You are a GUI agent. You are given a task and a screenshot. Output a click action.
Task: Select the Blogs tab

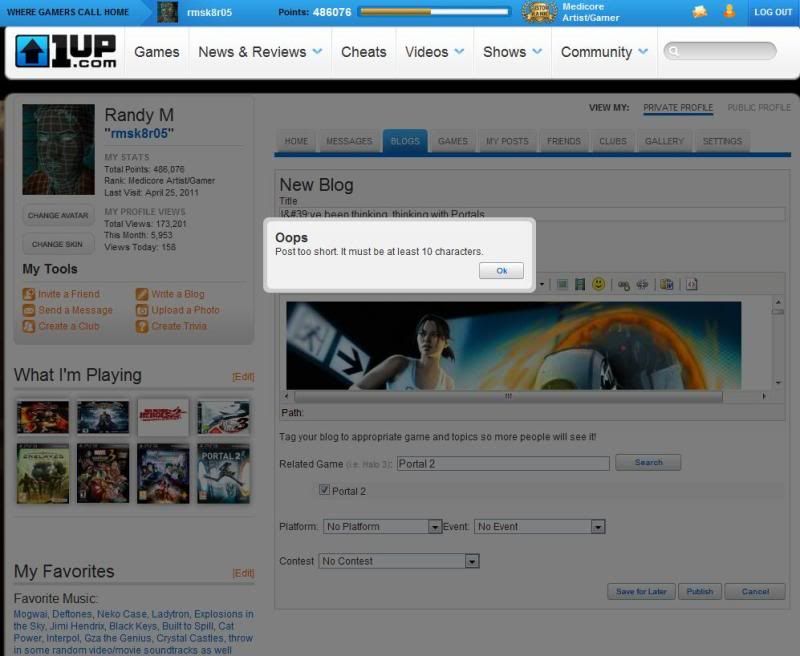pyautogui.click(x=405, y=141)
